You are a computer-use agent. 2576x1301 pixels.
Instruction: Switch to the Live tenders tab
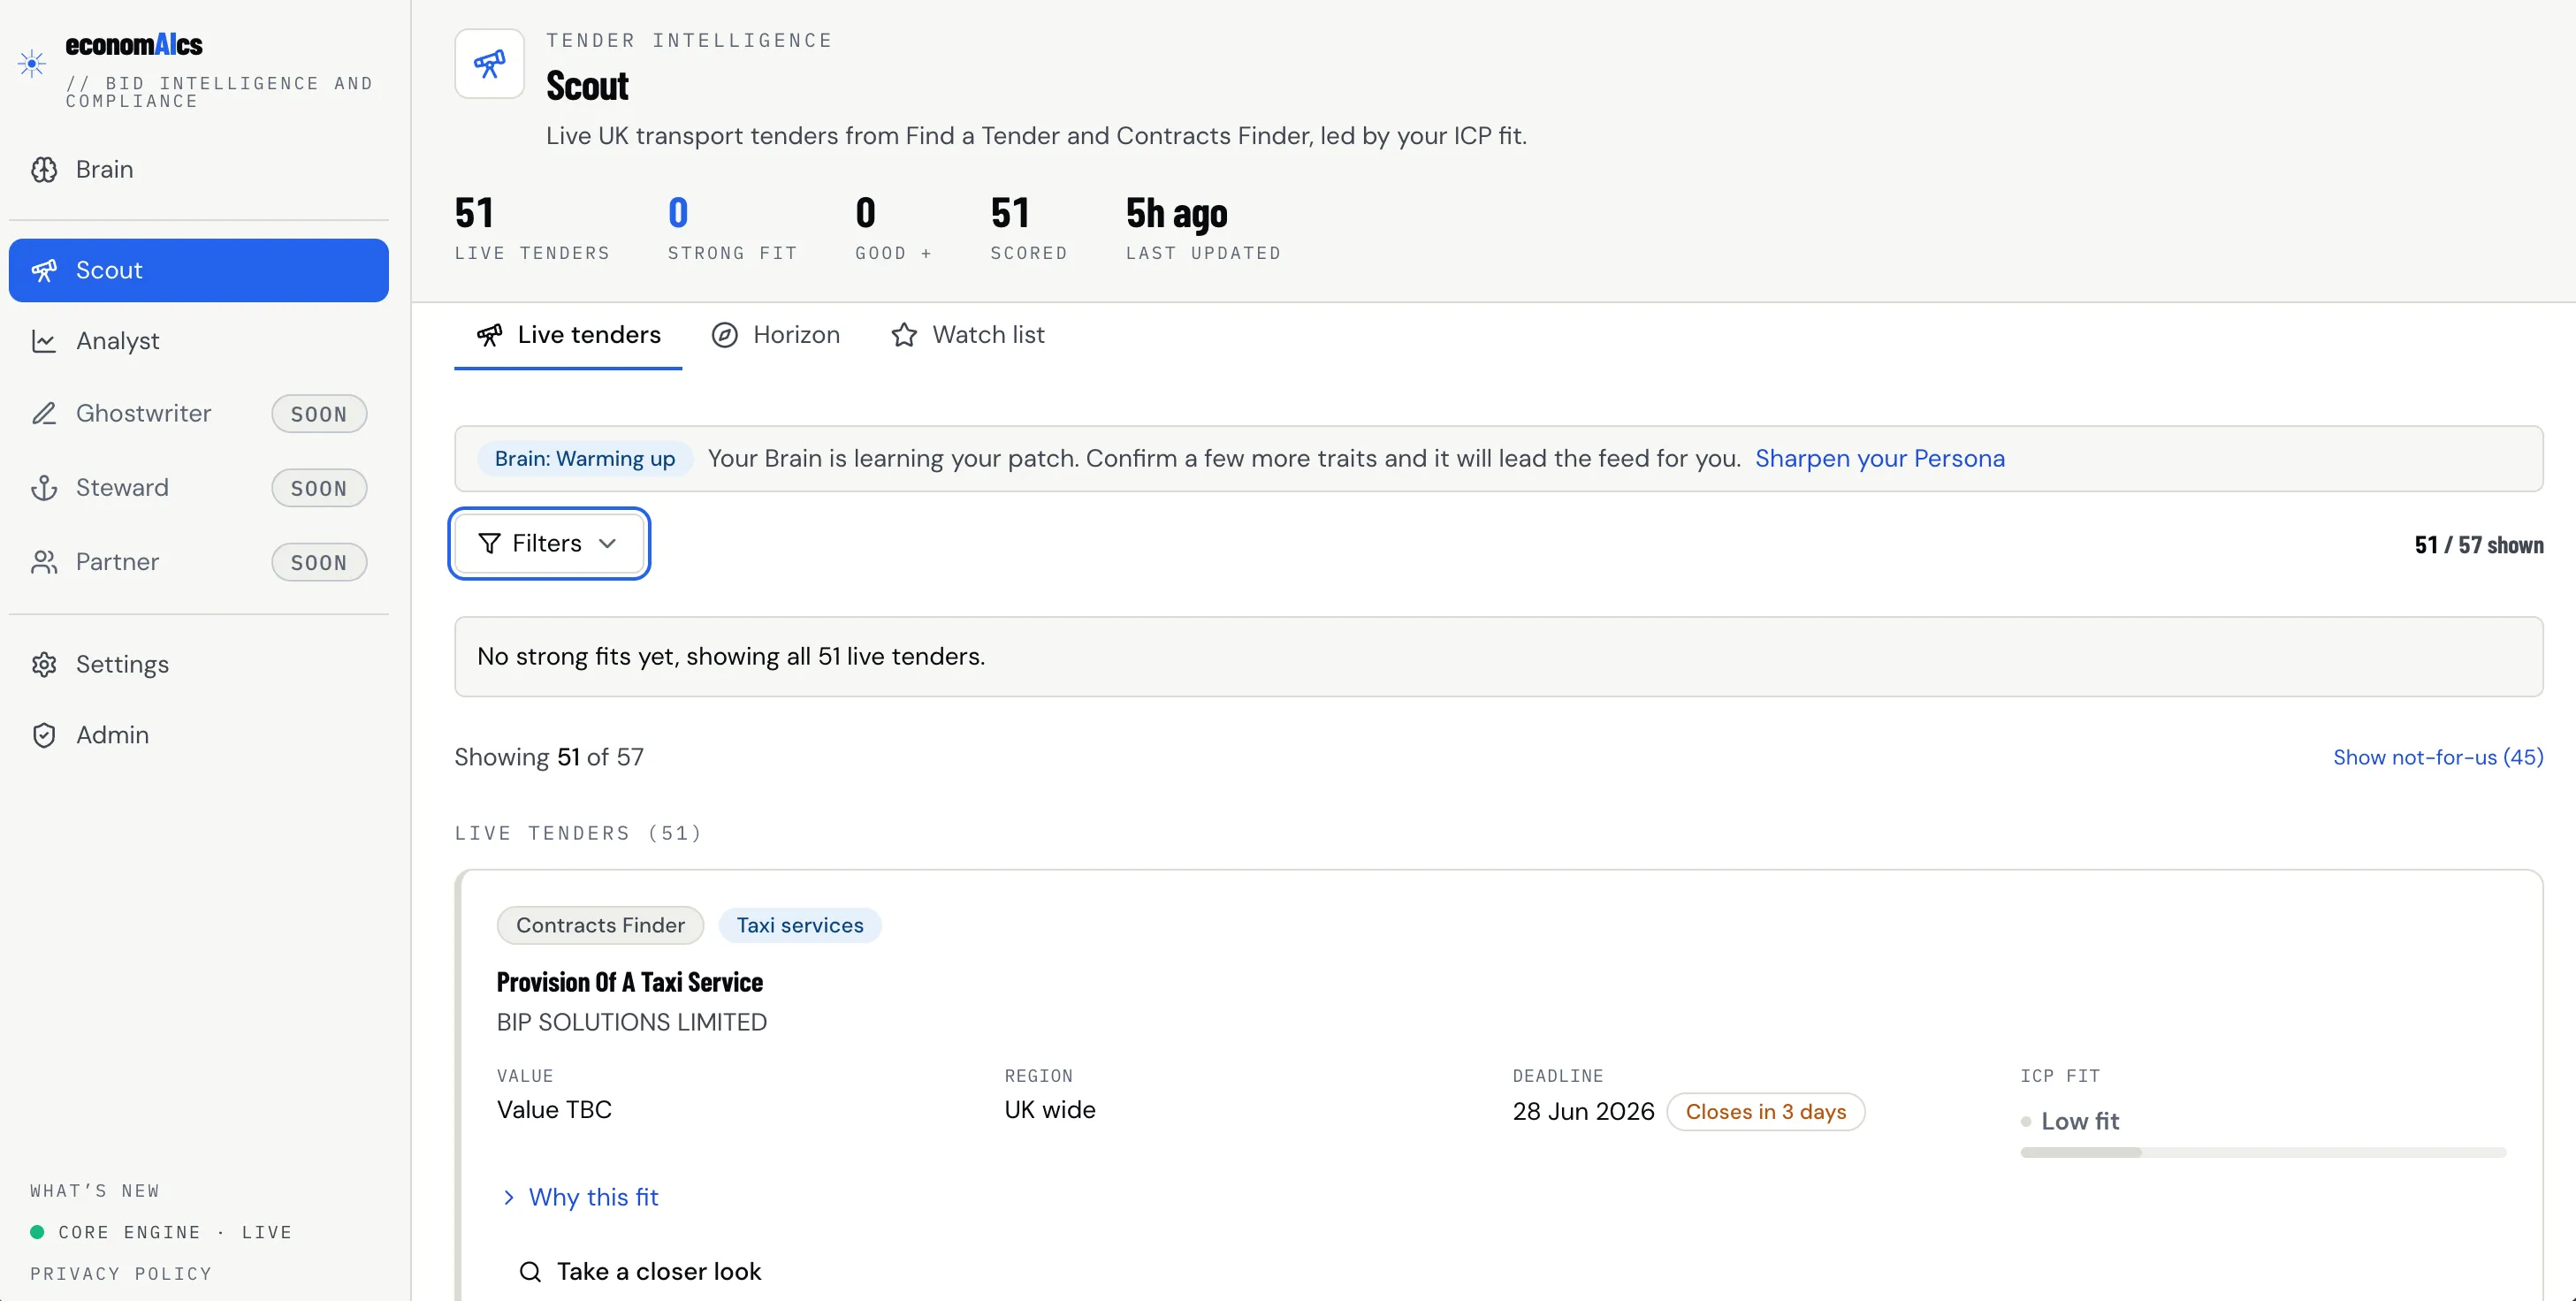coord(568,335)
